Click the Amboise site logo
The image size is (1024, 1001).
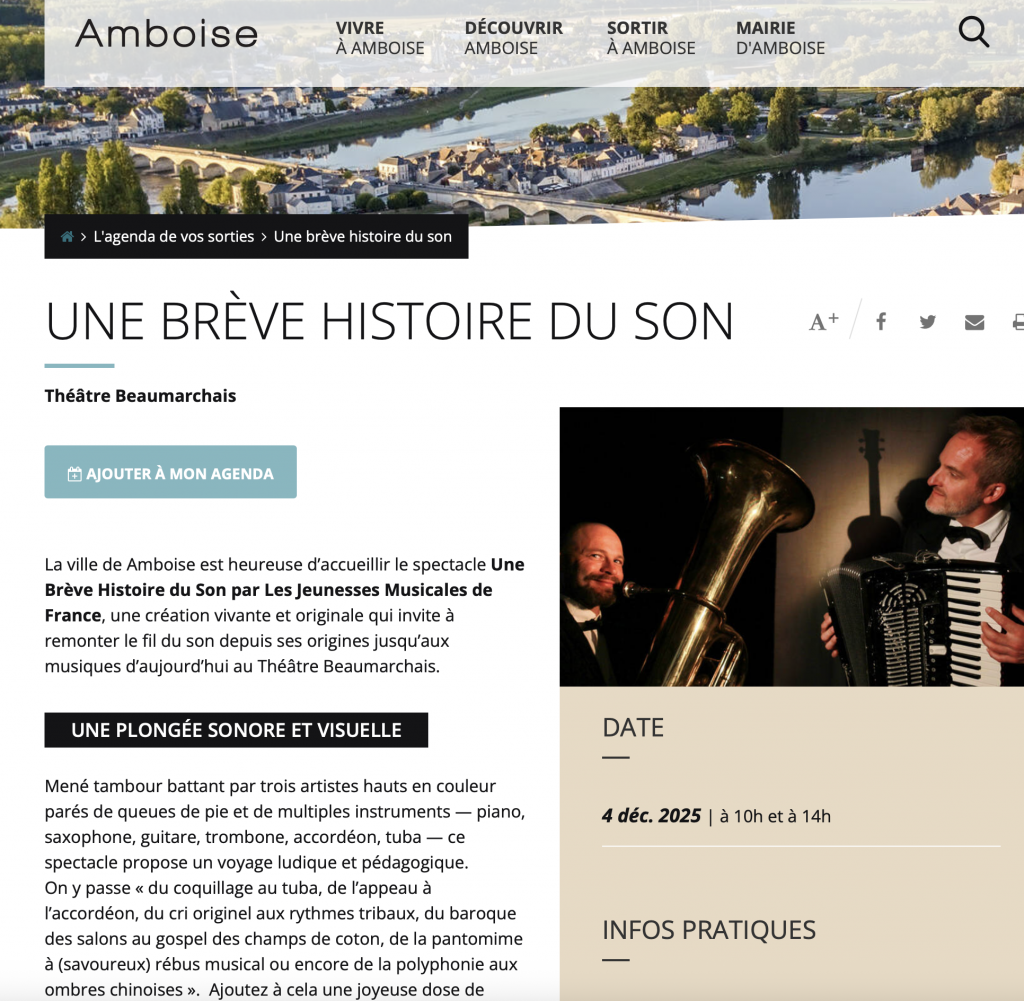click(x=167, y=34)
